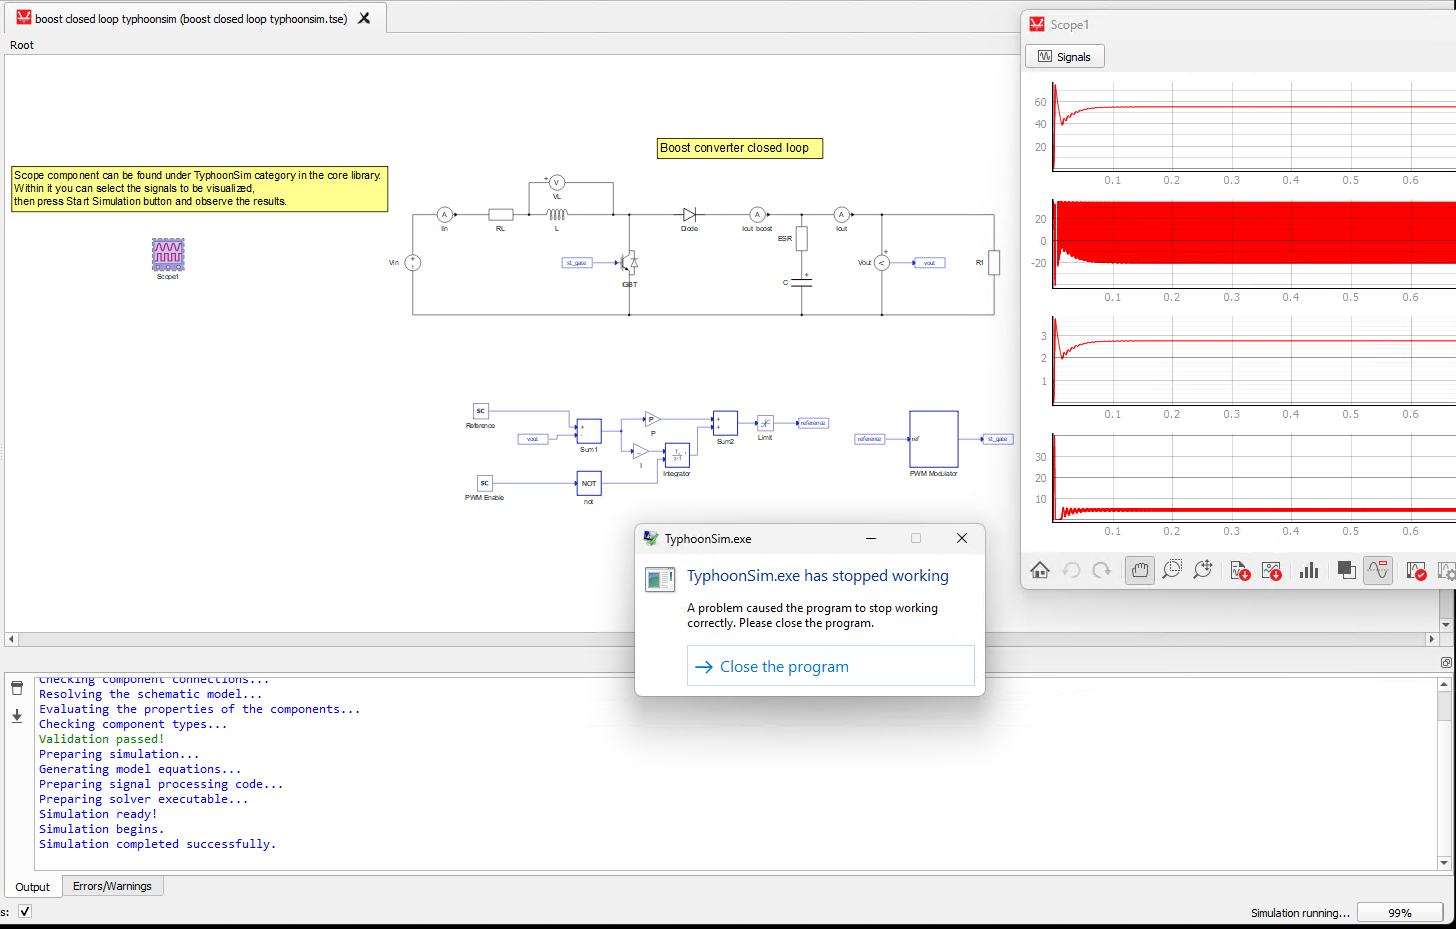Click the right arrow of schematic horizontal scrollbar
Image resolution: width=1456 pixels, height=929 pixels.
click(x=1432, y=639)
